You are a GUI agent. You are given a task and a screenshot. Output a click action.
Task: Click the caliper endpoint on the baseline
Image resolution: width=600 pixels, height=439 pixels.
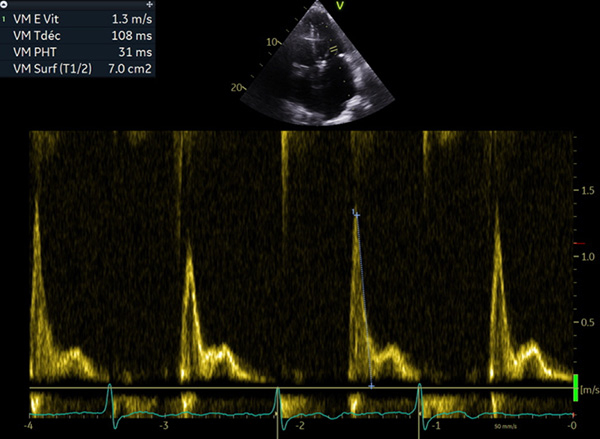[x=371, y=385]
